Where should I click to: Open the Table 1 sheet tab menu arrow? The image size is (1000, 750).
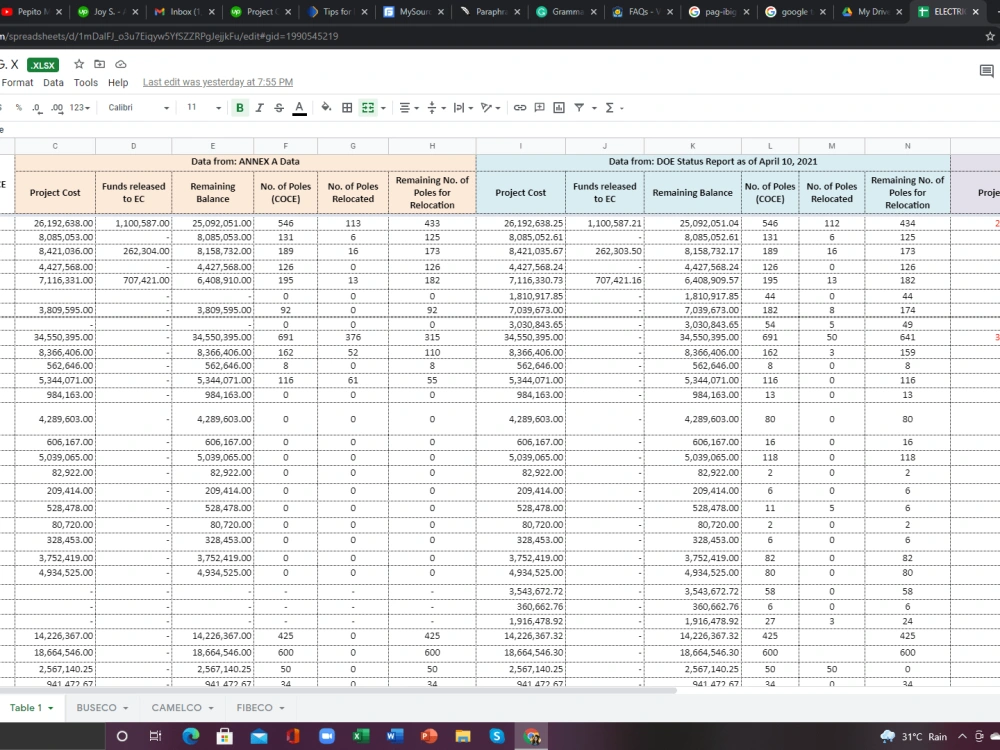point(50,708)
